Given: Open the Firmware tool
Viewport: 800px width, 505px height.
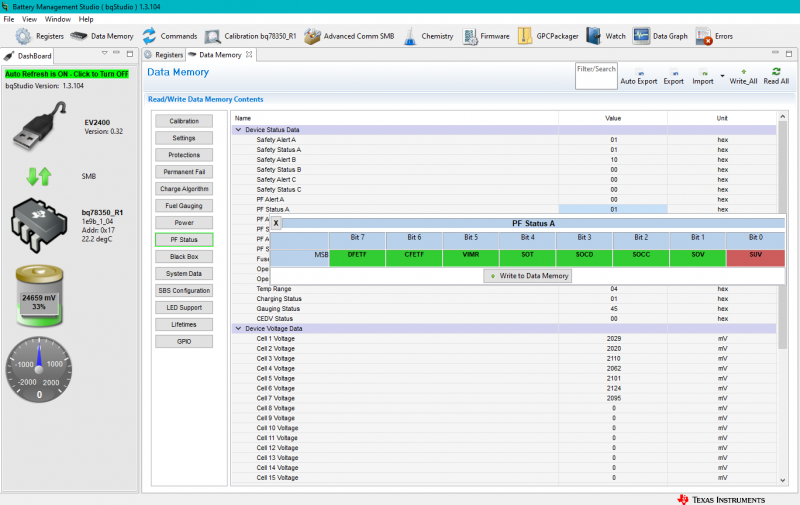Looking at the screenshot, I should tap(485, 36).
